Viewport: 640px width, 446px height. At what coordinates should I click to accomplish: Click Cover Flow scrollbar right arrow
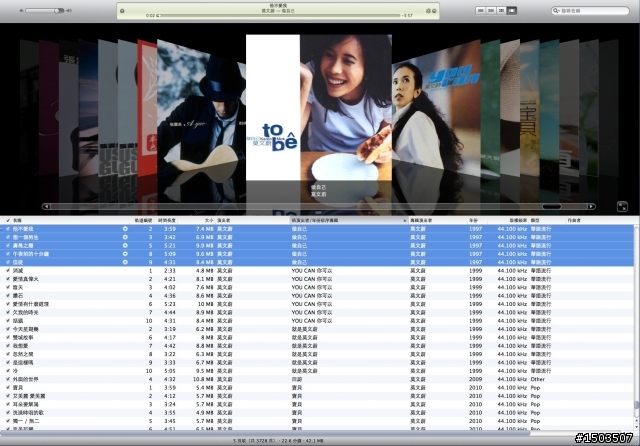[x=591, y=206]
